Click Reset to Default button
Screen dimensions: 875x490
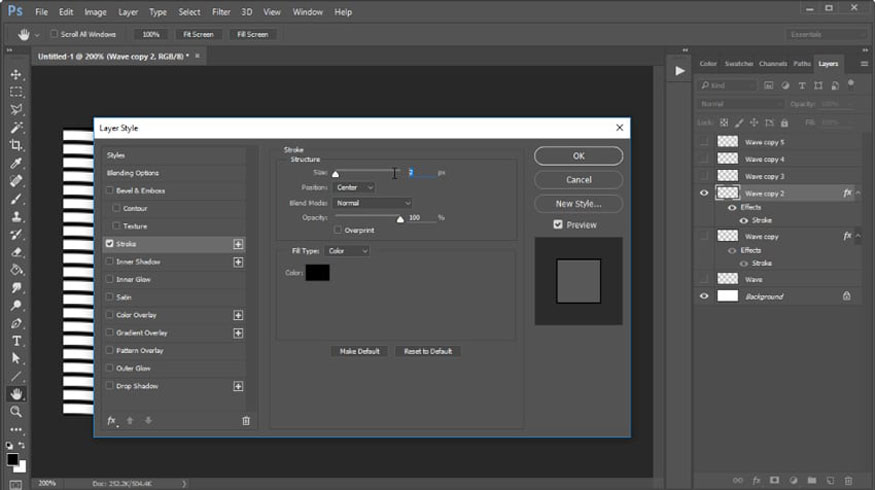(428, 351)
